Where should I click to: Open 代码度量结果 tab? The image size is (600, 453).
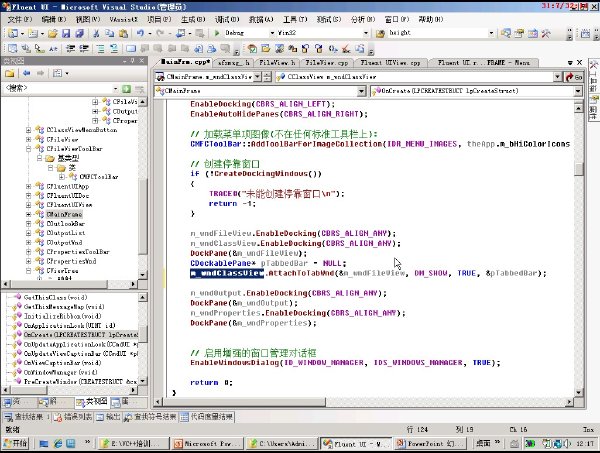(x=207, y=417)
